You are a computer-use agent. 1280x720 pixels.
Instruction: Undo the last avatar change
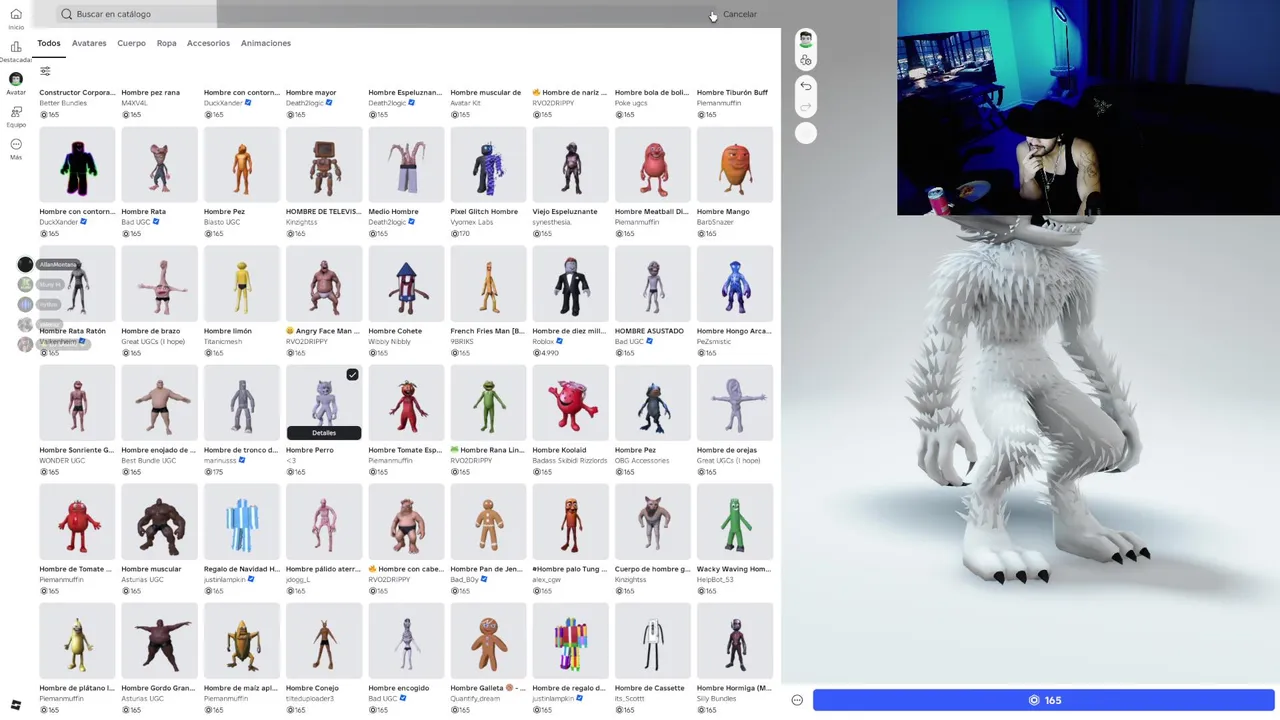pos(806,86)
